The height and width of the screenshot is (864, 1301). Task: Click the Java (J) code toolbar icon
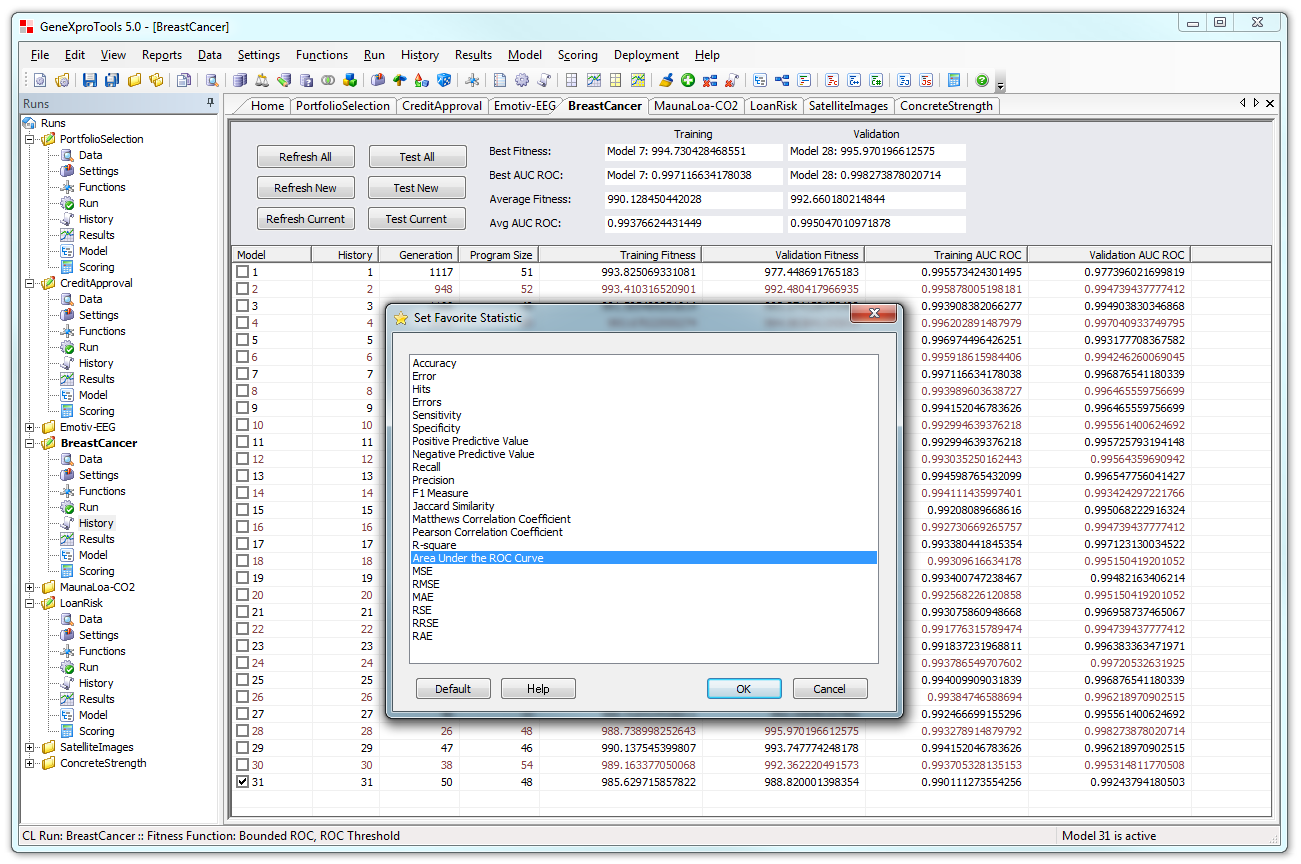pyautogui.click(x=904, y=80)
